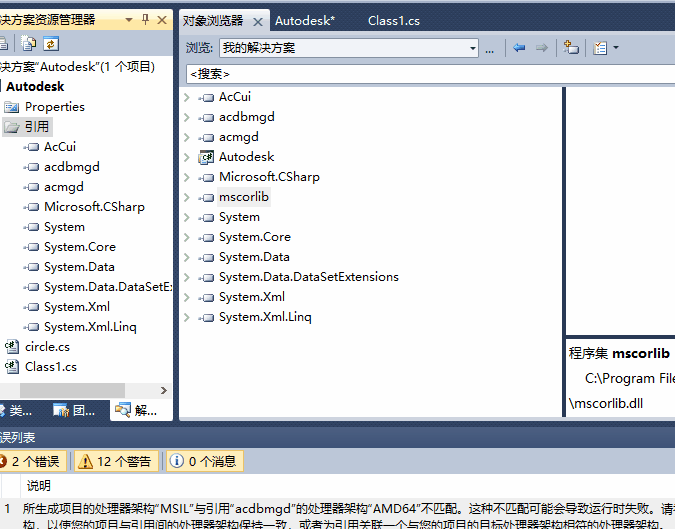Expand the System.Core node in Object Browser
The width and height of the screenshot is (675, 529).
click(x=187, y=237)
